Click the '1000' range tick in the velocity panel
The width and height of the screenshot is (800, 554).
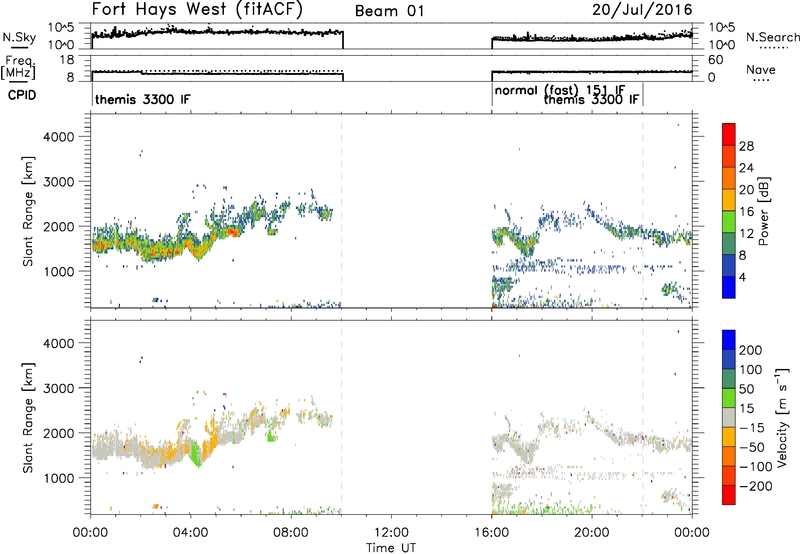tap(59, 478)
